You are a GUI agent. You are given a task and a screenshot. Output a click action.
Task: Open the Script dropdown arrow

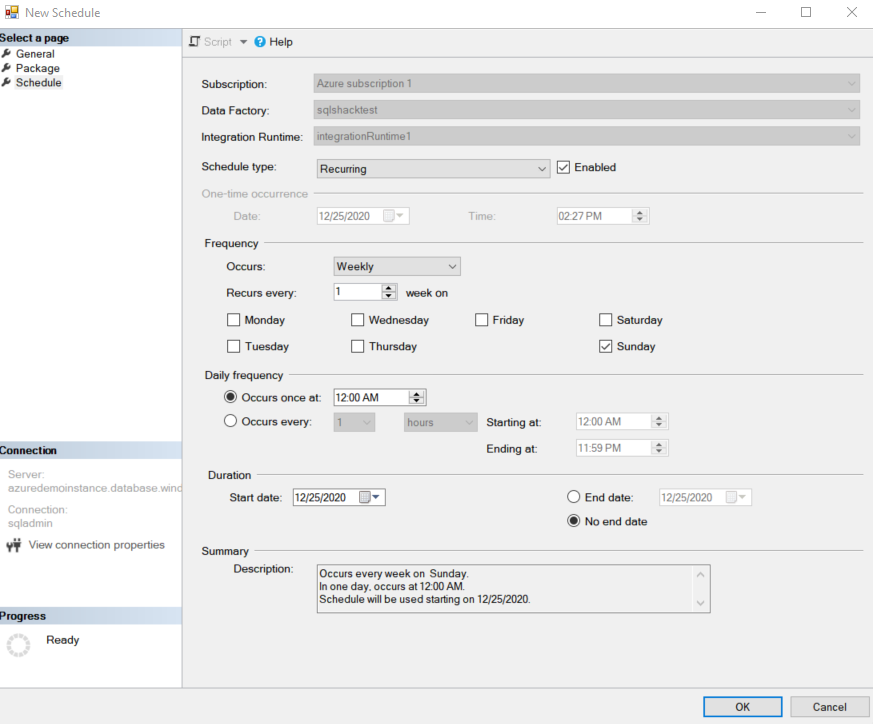(x=243, y=42)
